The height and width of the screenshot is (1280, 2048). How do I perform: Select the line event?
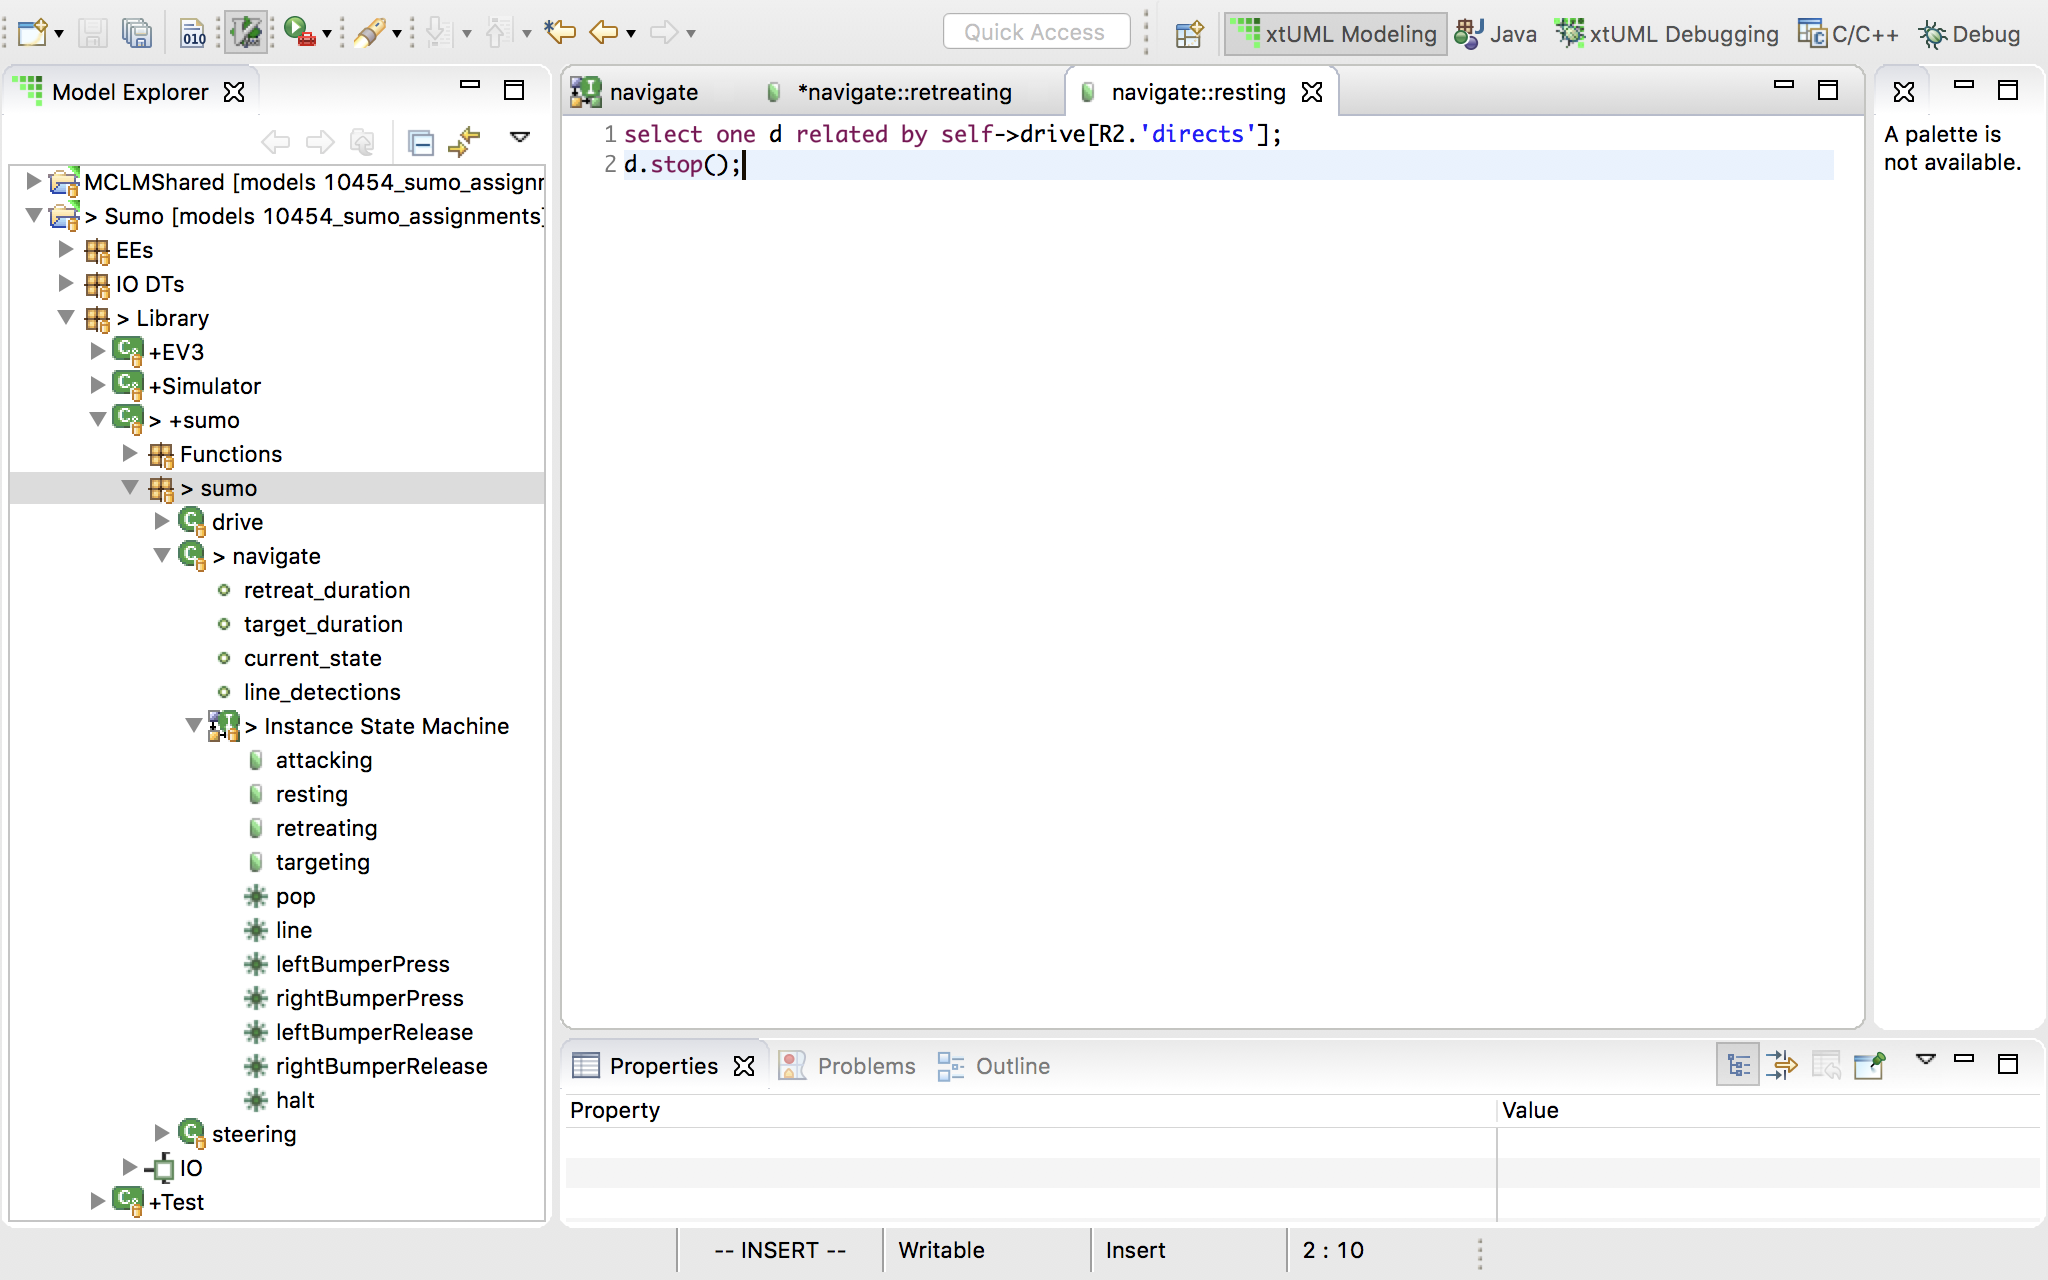[294, 930]
